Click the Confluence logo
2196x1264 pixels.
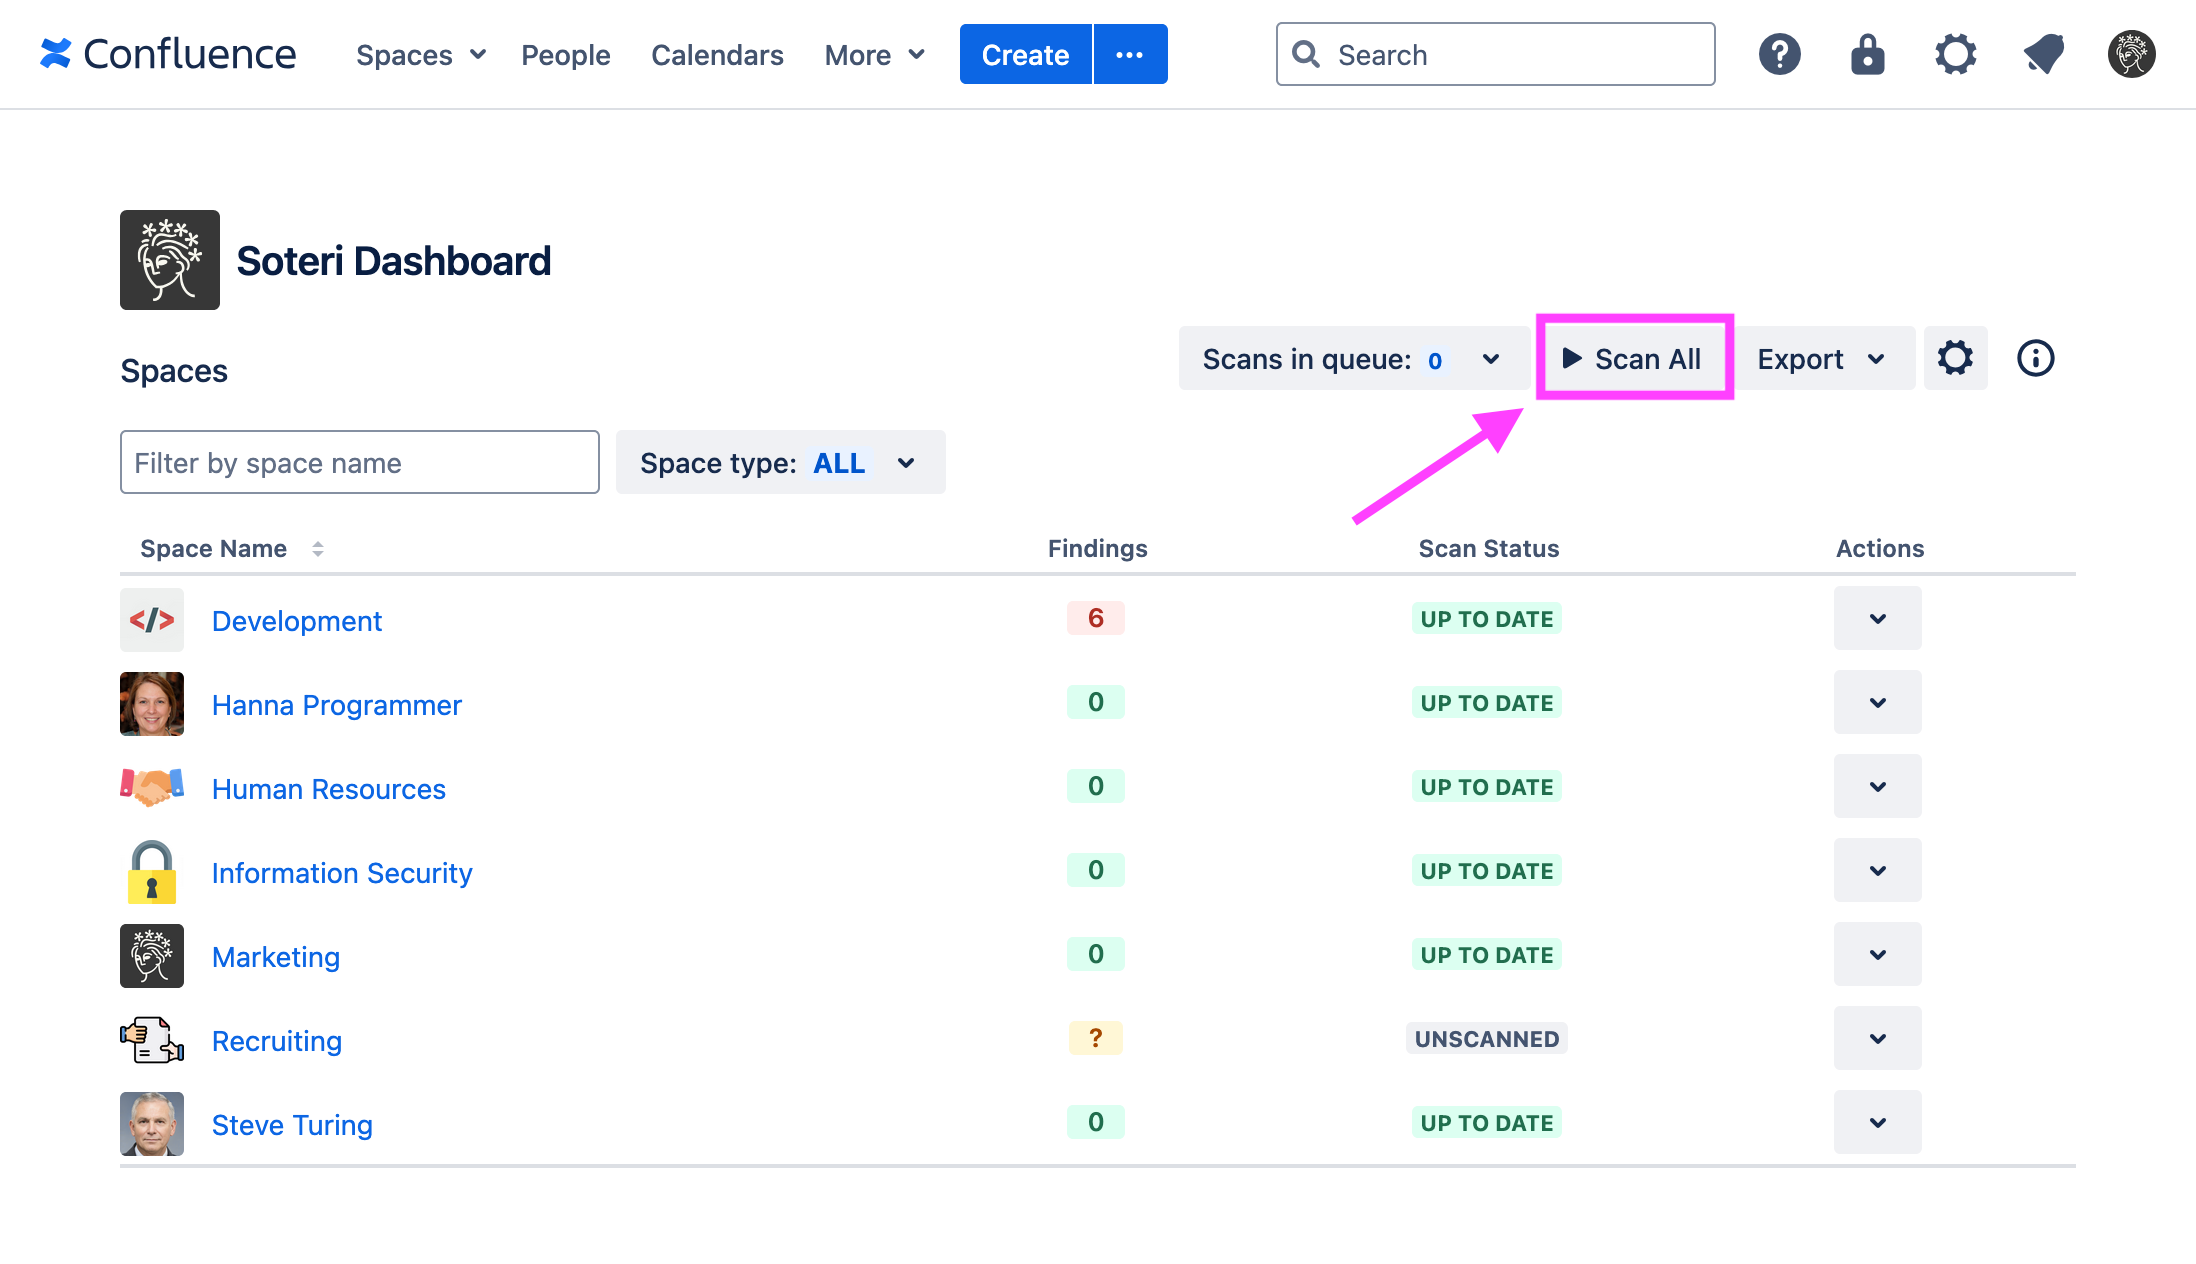(166, 54)
